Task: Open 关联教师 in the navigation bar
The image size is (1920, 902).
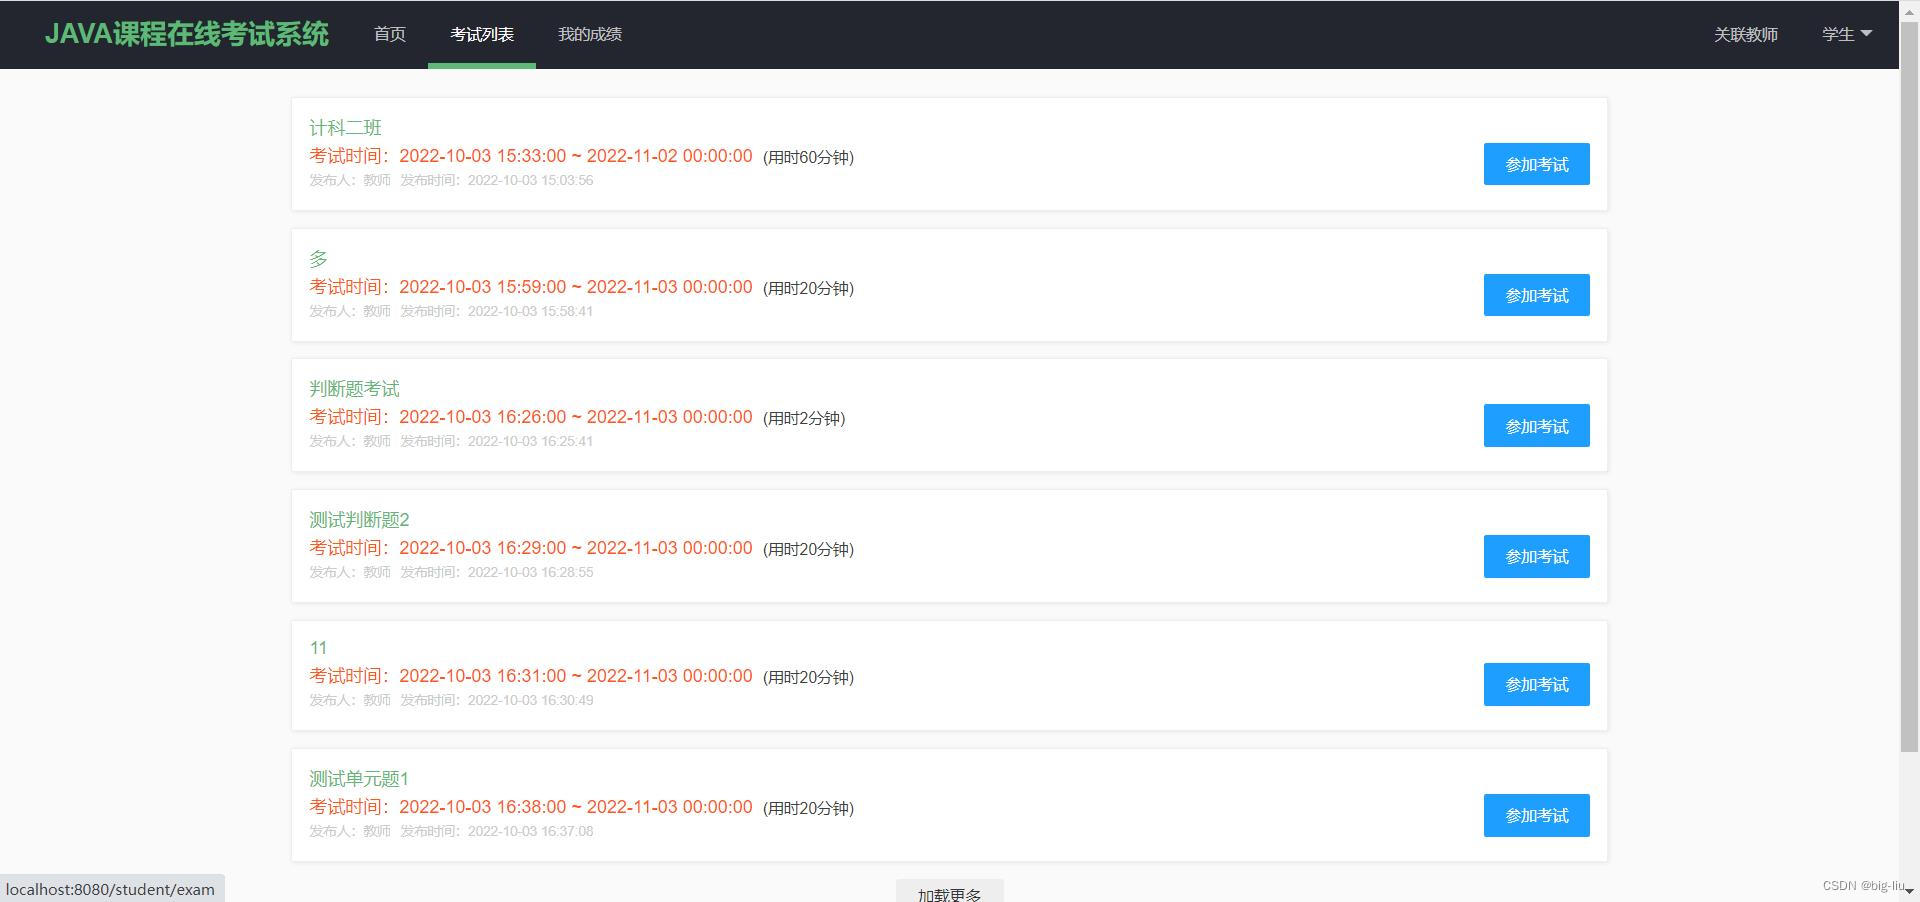Action: [1746, 34]
